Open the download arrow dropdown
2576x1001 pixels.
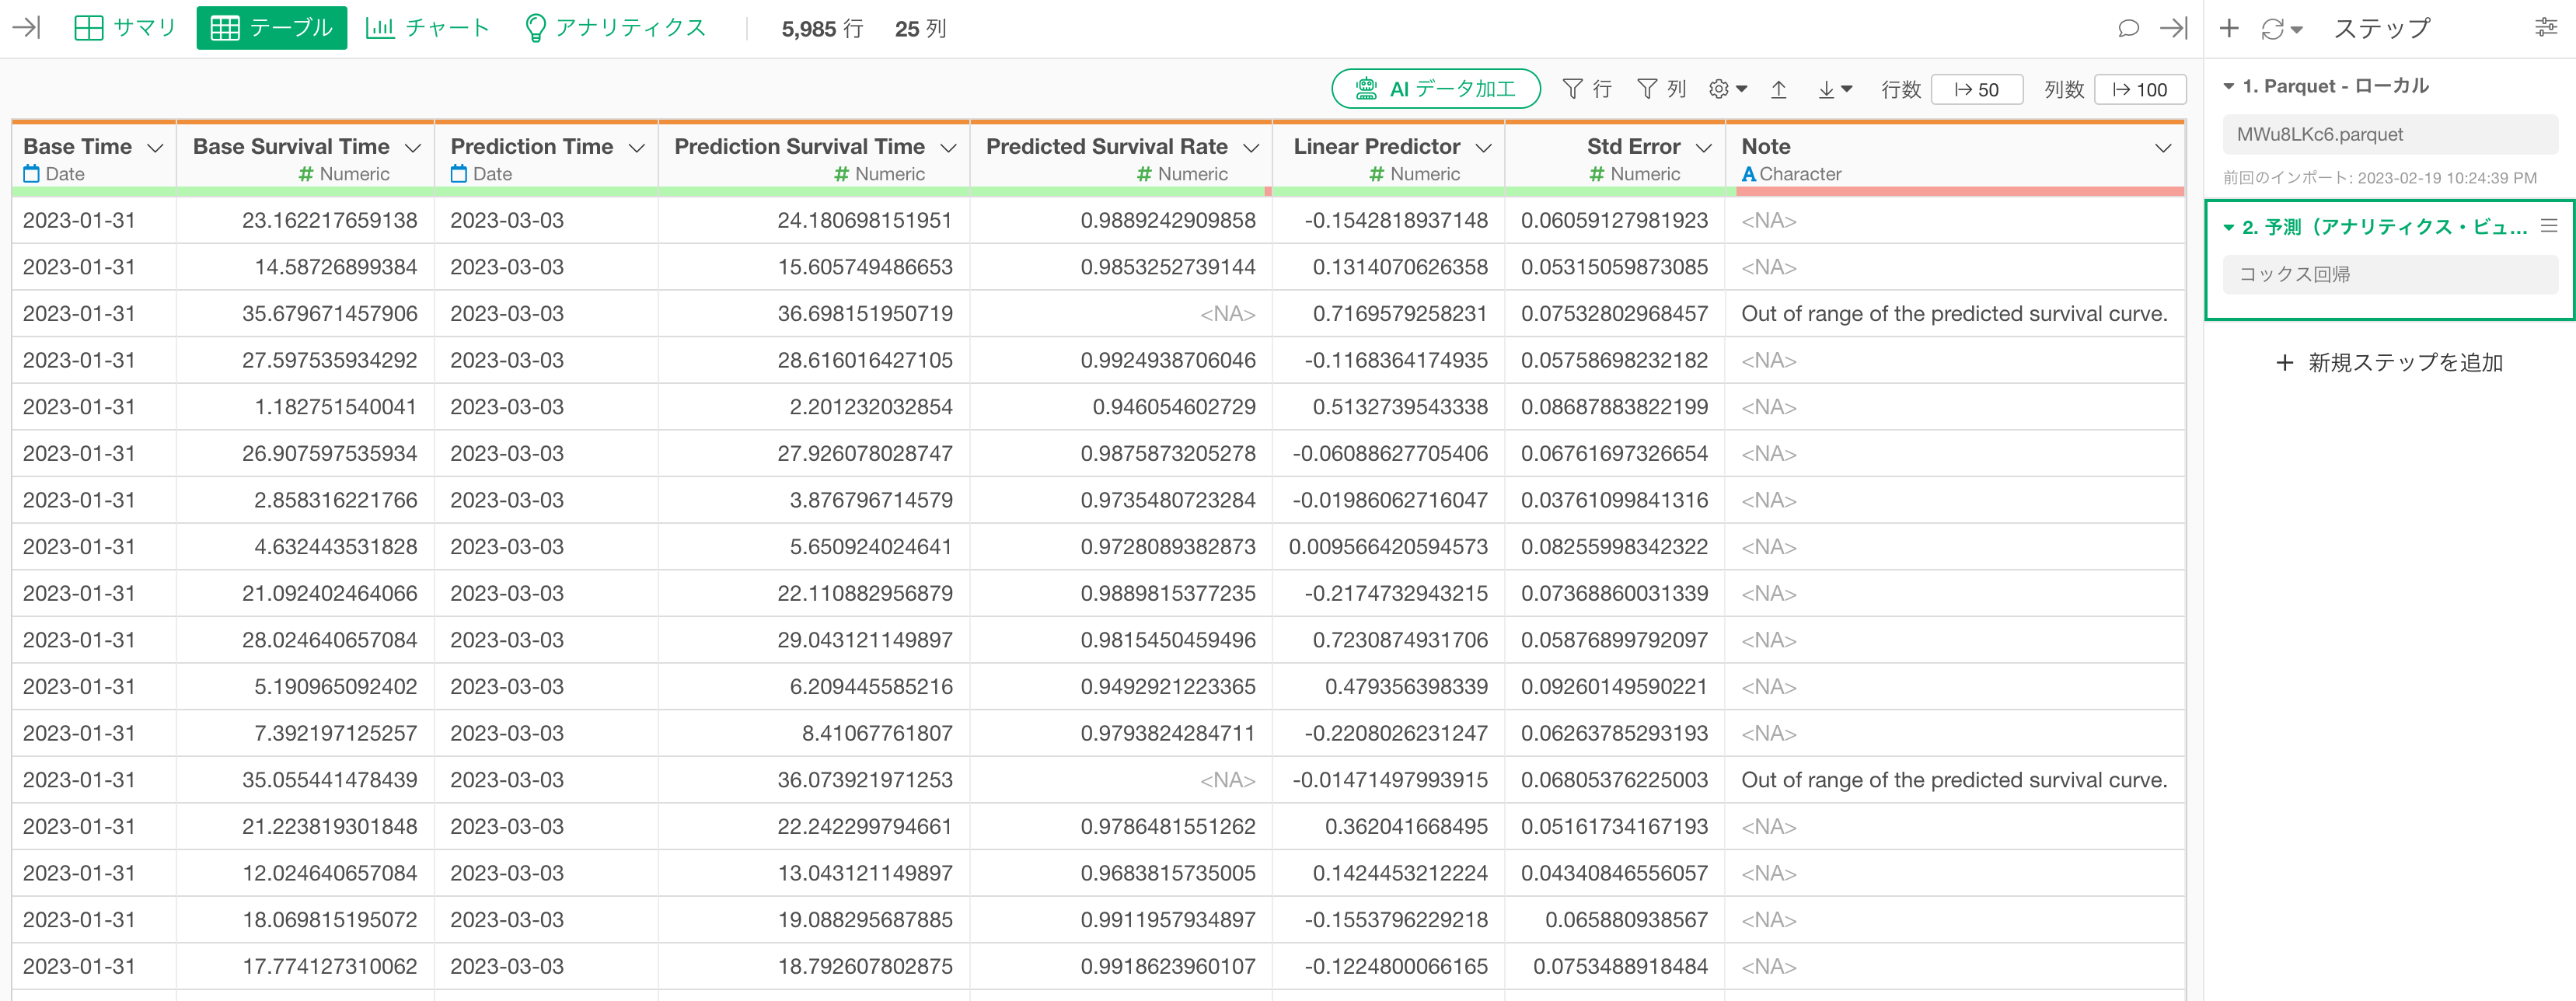[1835, 89]
